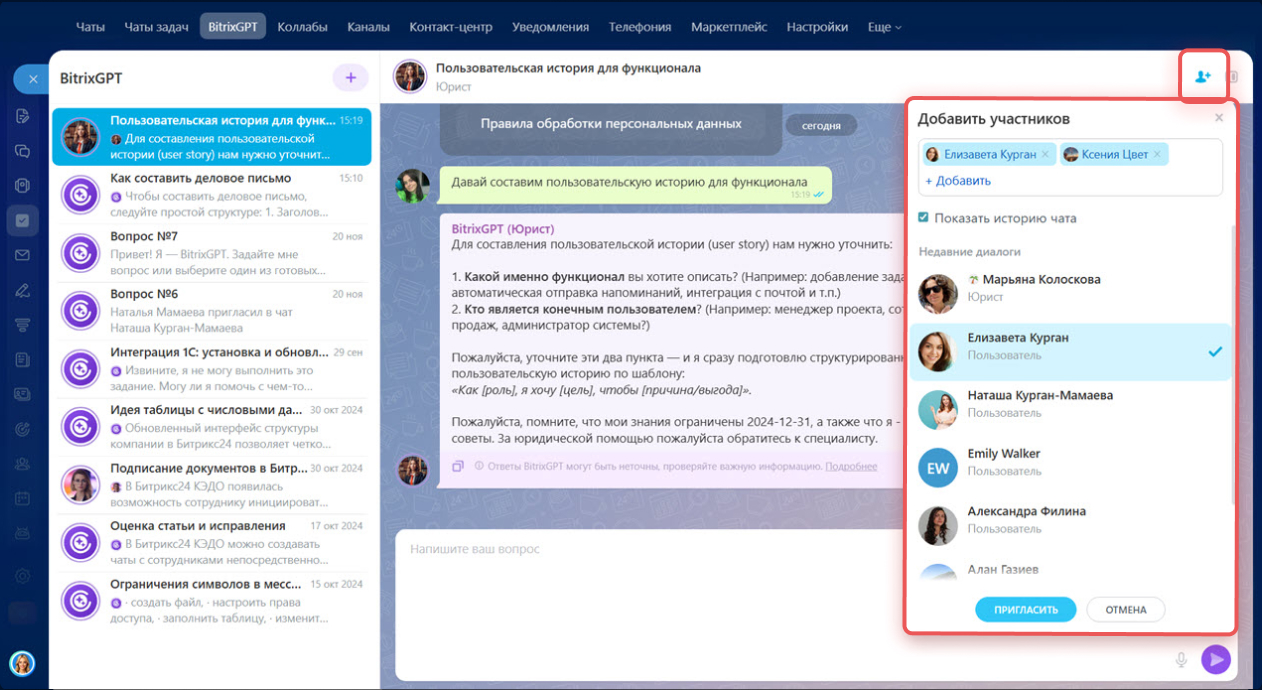Open the Коллабы tab
Screen dimensions: 1262x690
302,27
